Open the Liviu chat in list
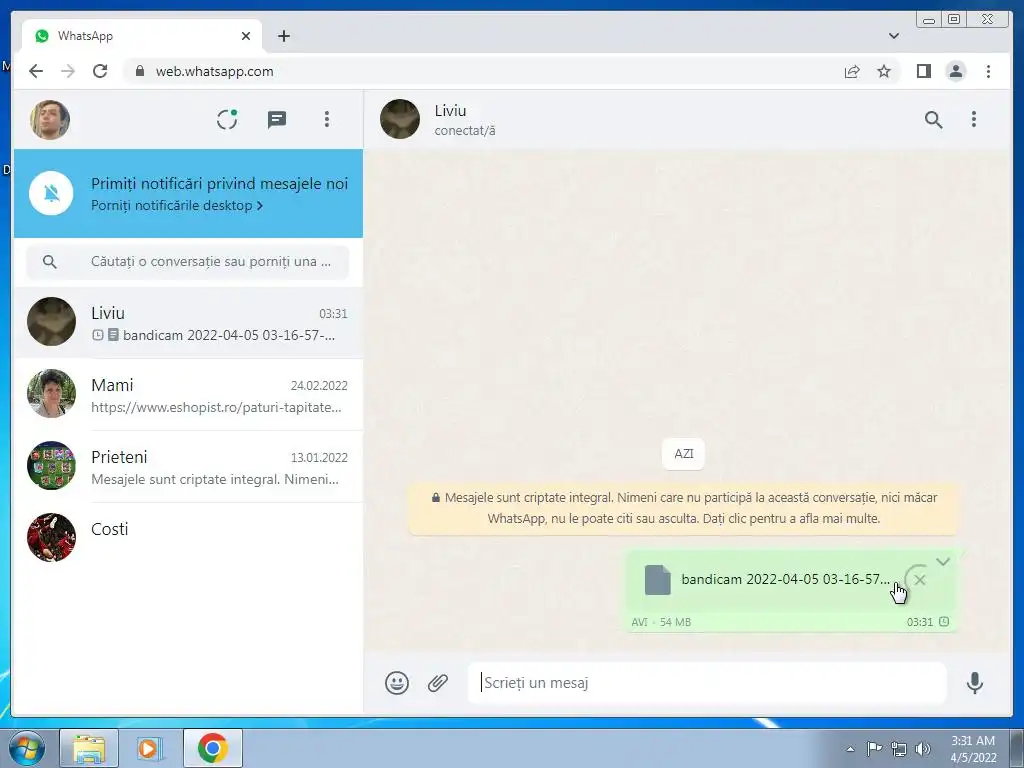This screenshot has width=1024, height=768. coord(188,323)
